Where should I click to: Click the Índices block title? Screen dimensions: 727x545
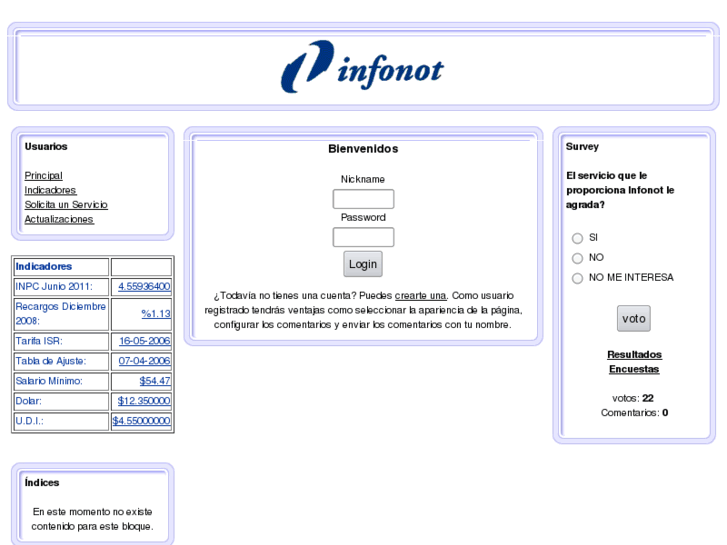click(42, 482)
